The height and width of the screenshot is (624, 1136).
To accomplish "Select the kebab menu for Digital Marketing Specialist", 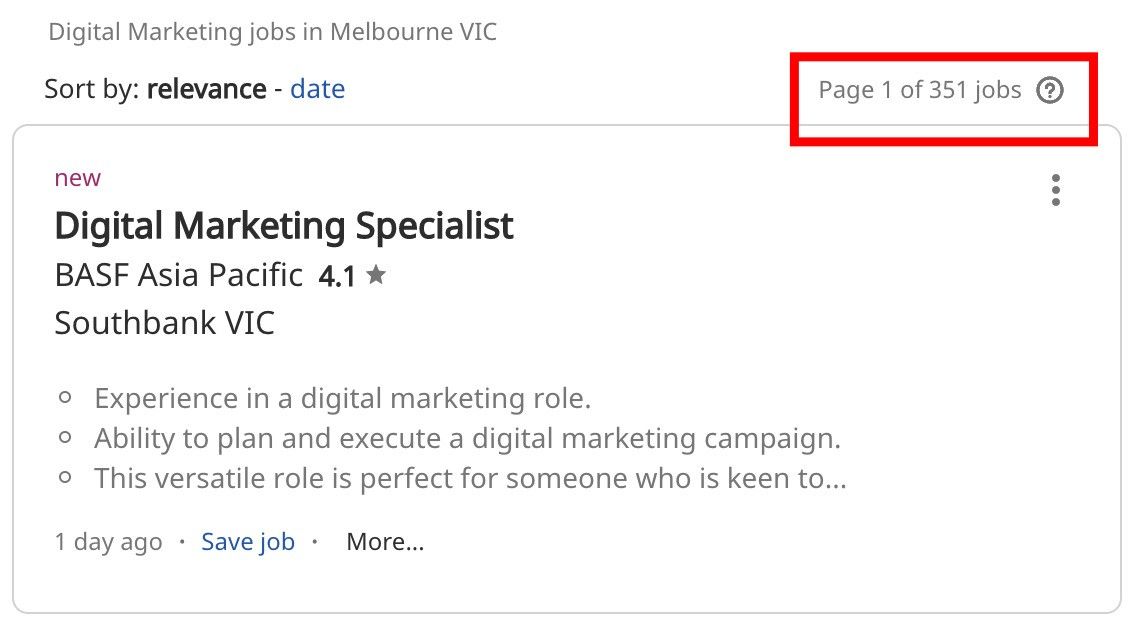I will [x=1056, y=190].
